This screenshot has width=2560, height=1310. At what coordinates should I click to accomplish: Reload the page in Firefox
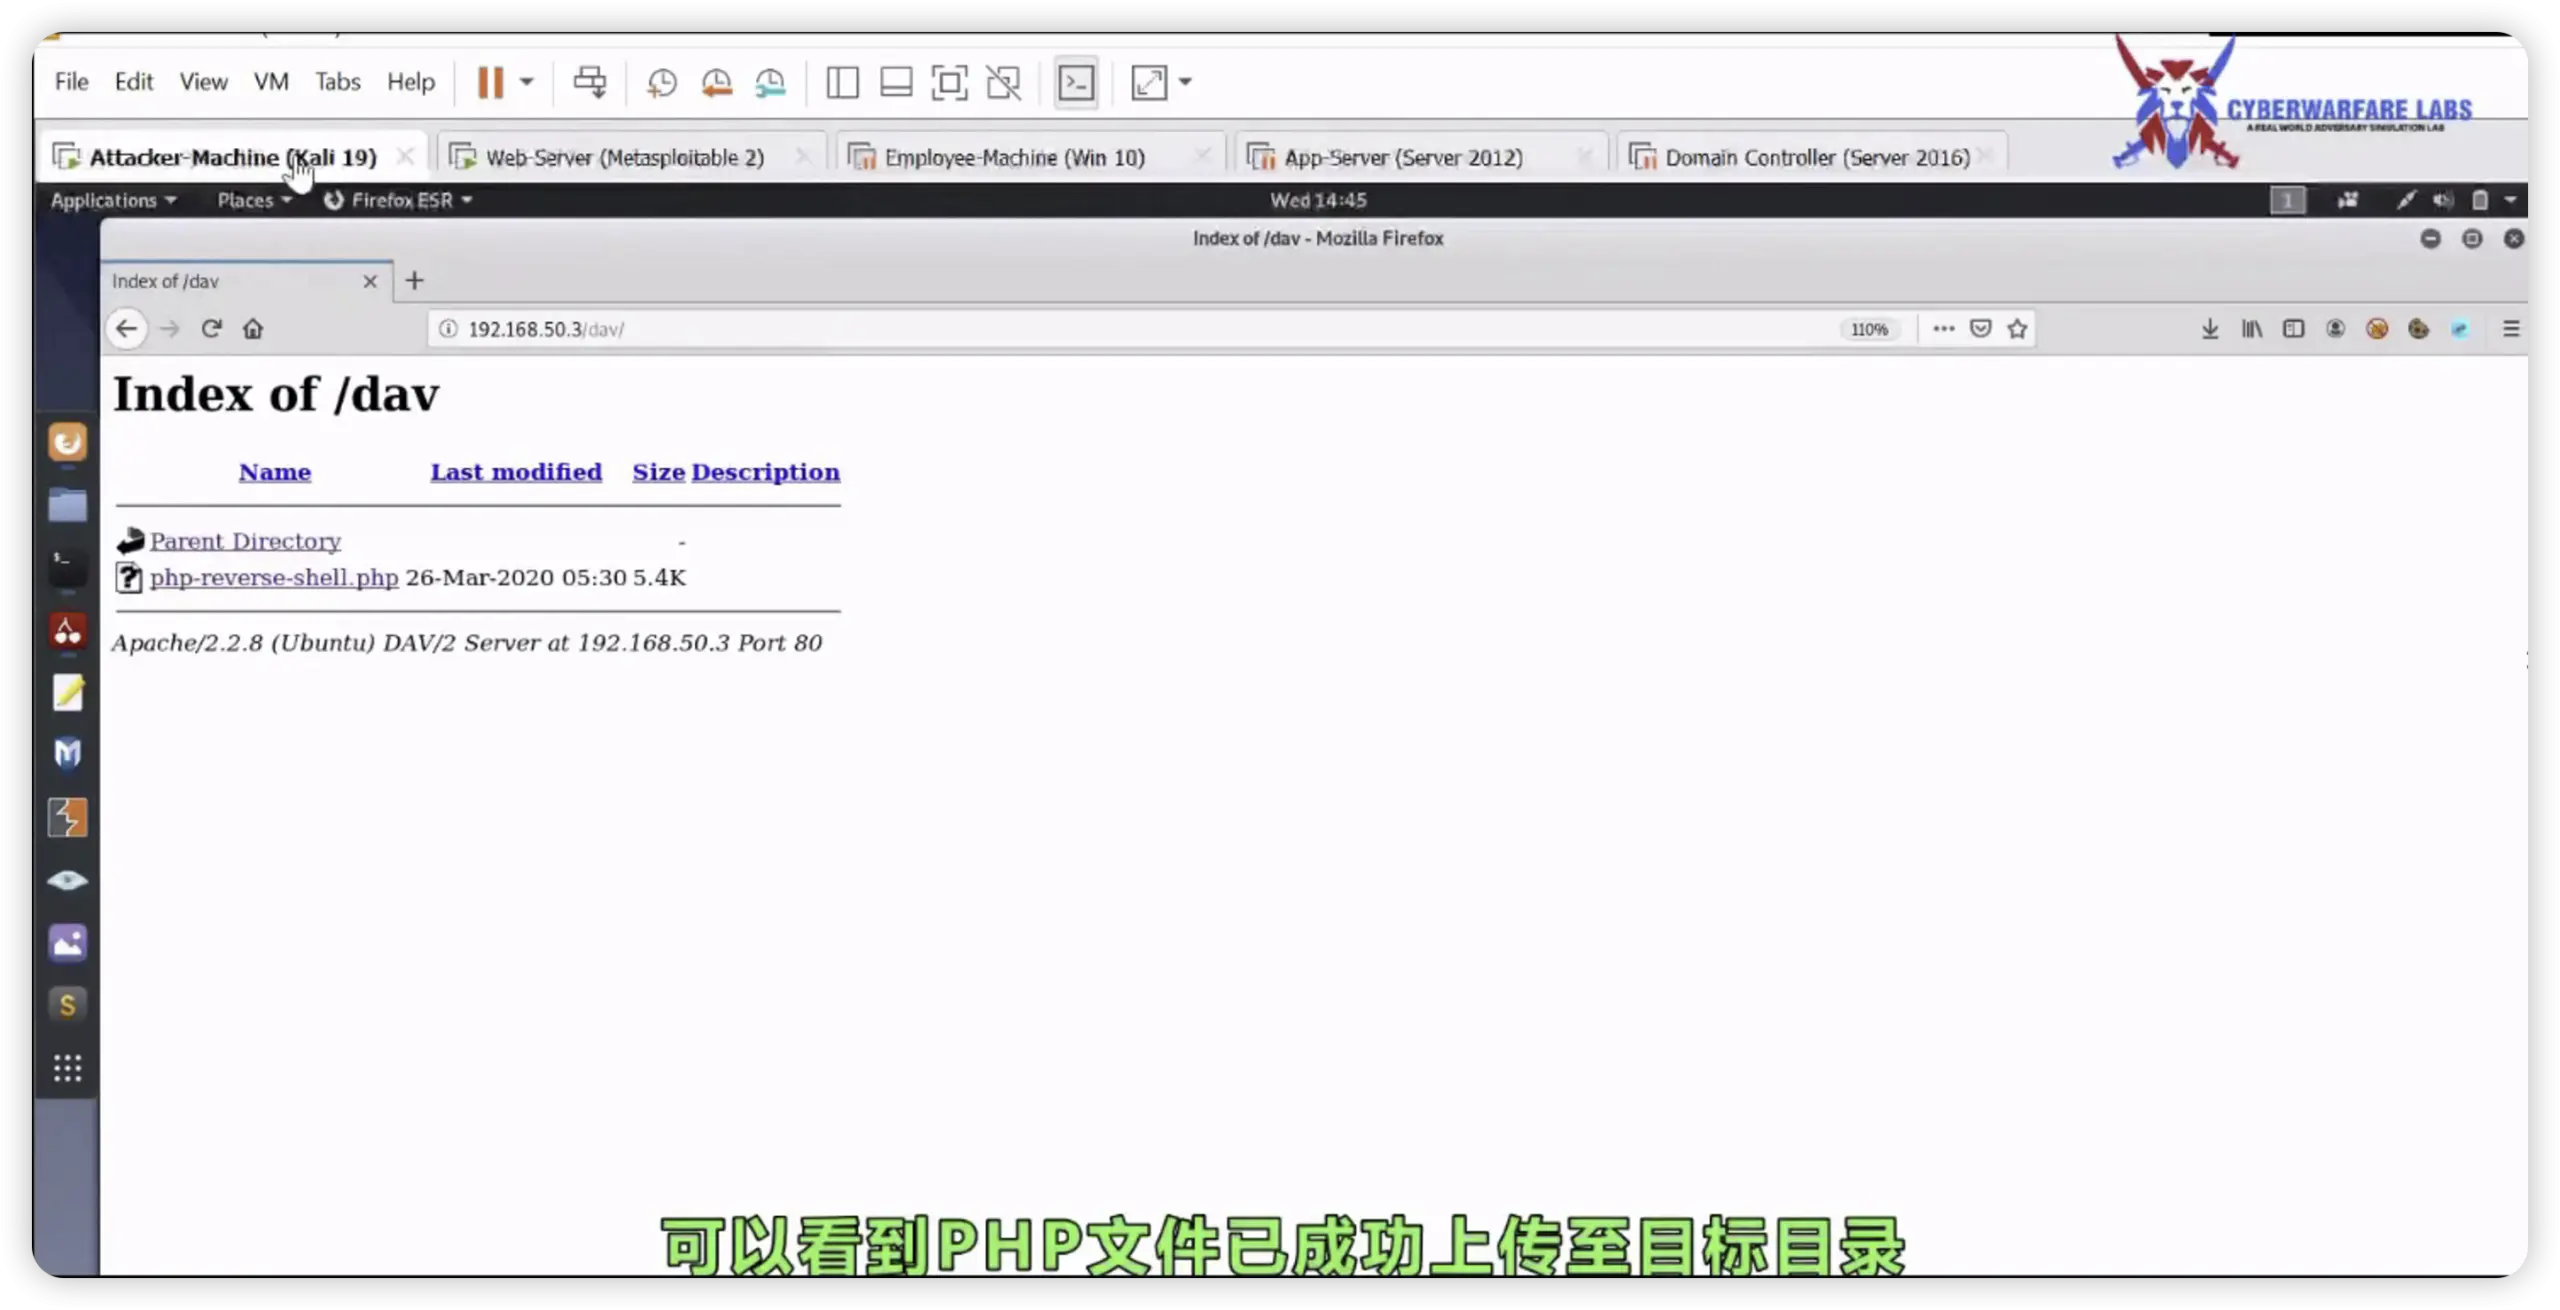(211, 329)
